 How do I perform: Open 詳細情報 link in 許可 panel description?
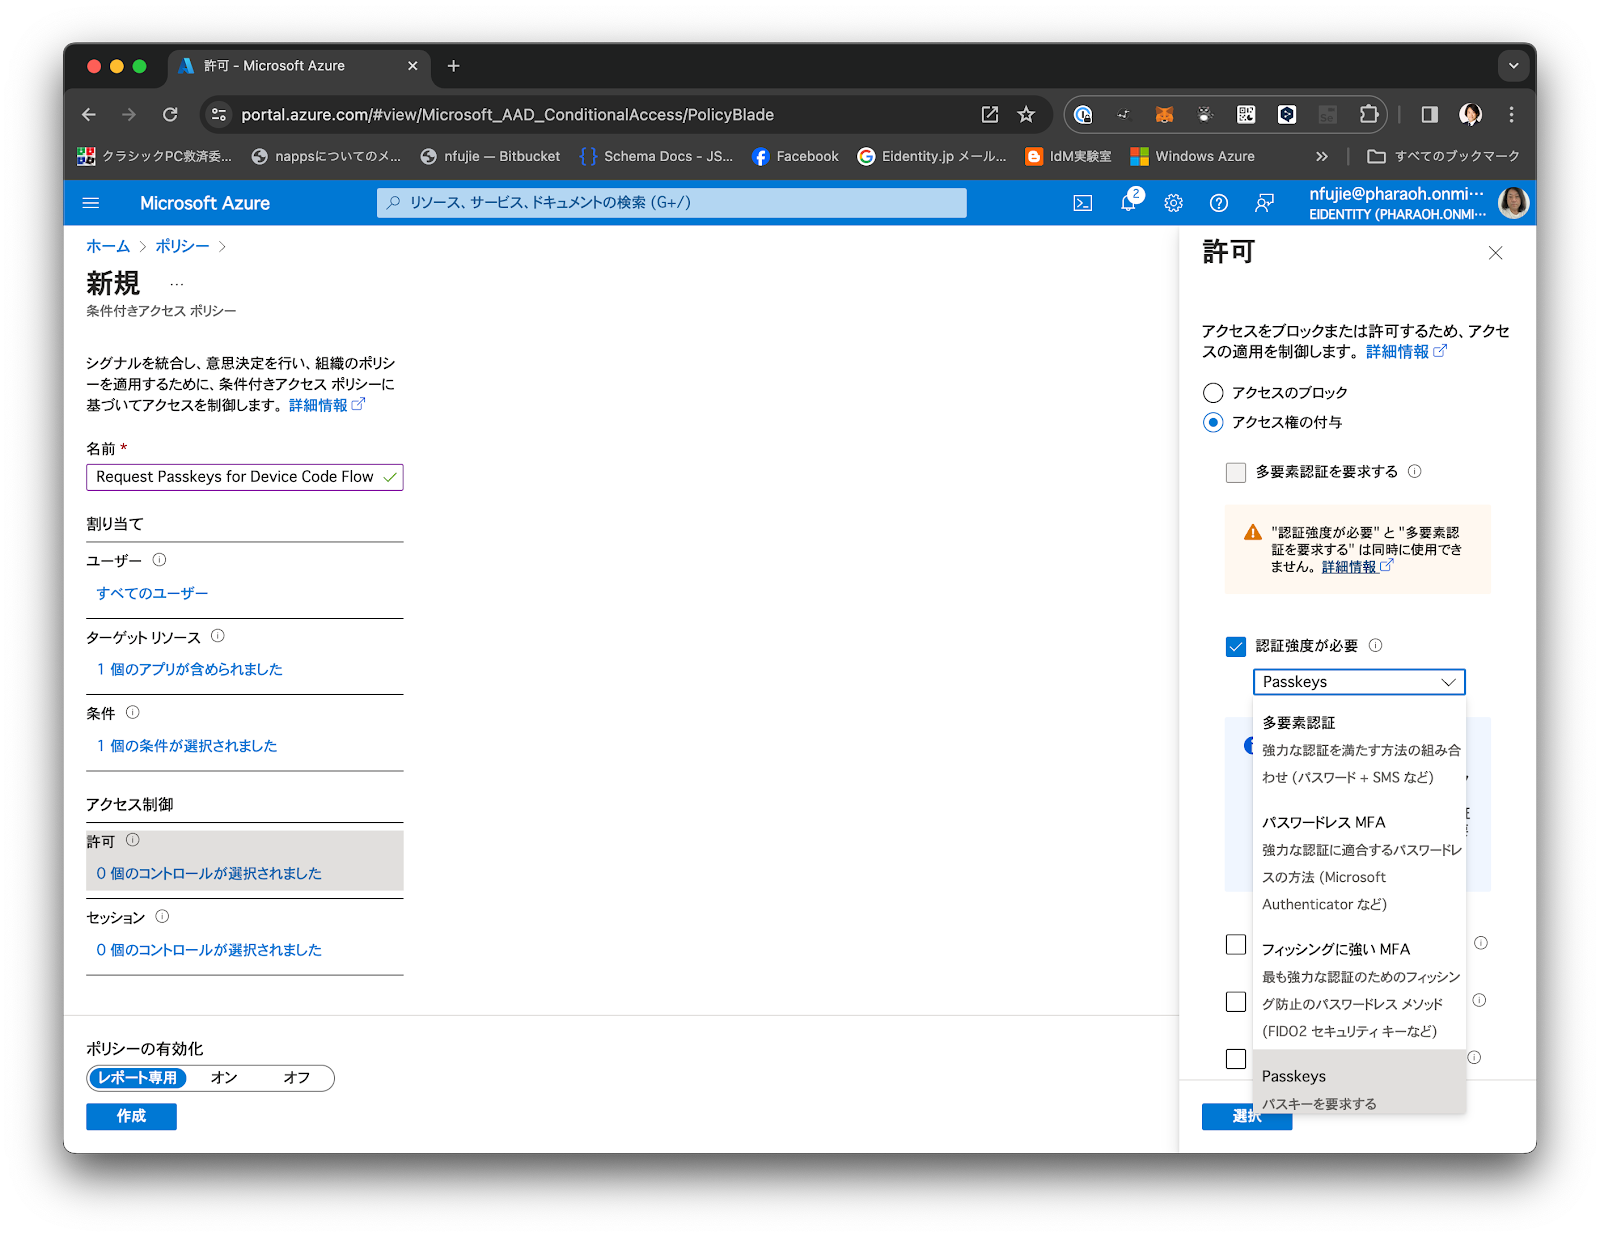click(x=1406, y=351)
